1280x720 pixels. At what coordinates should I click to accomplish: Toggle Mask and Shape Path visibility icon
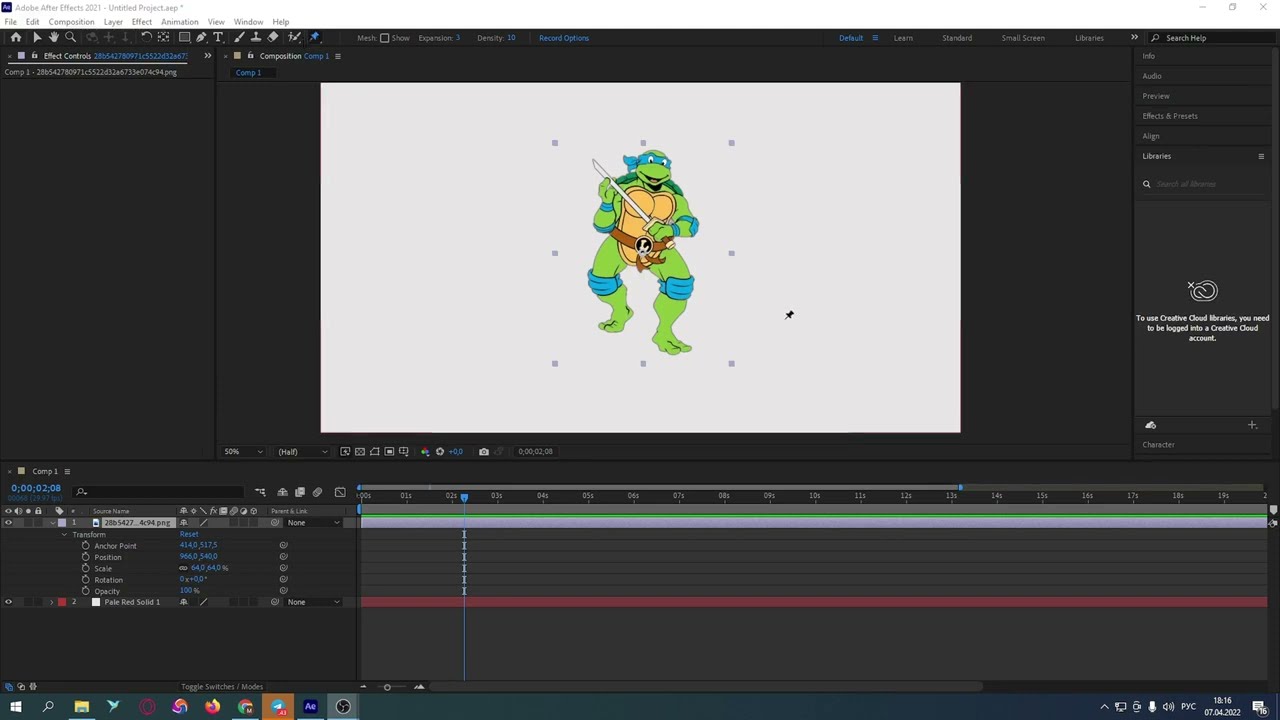coord(375,451)
